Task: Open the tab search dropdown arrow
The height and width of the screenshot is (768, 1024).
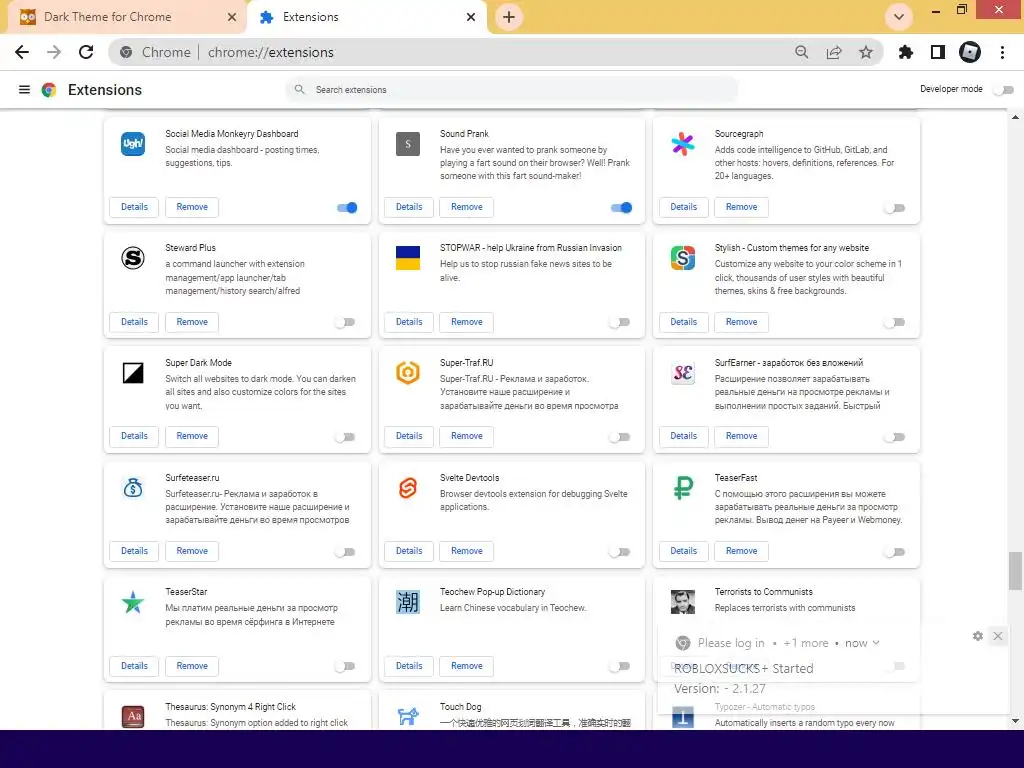Action: [x=899, y=17]
